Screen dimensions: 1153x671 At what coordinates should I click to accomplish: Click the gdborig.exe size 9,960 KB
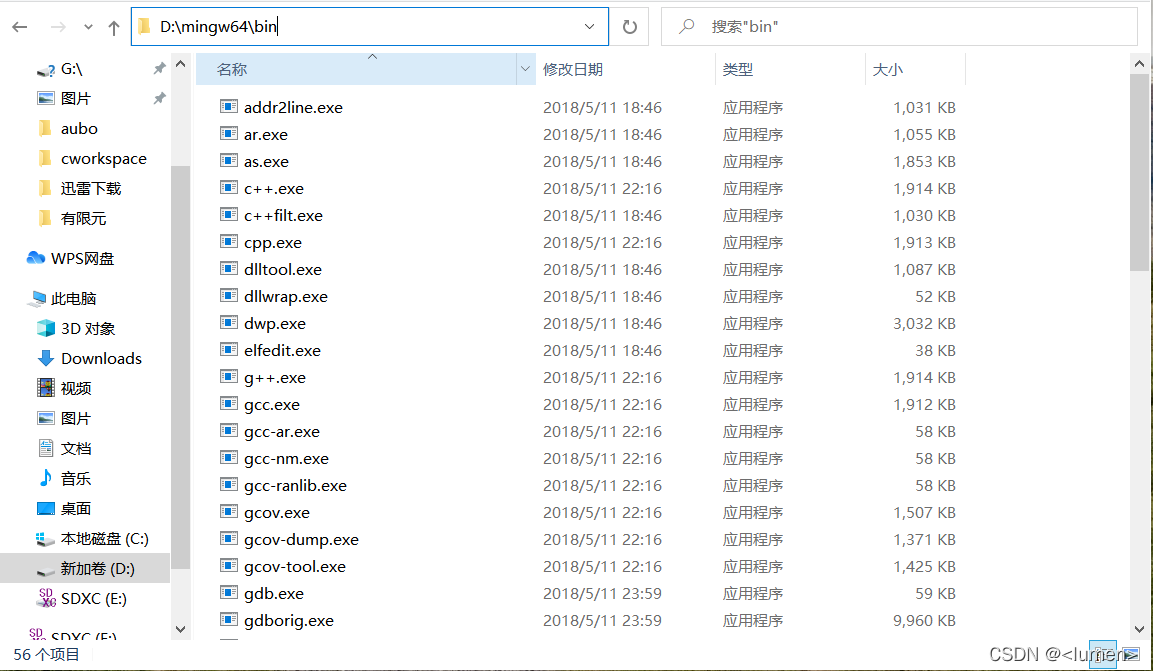pyautogui.click(x=924, y=620)
